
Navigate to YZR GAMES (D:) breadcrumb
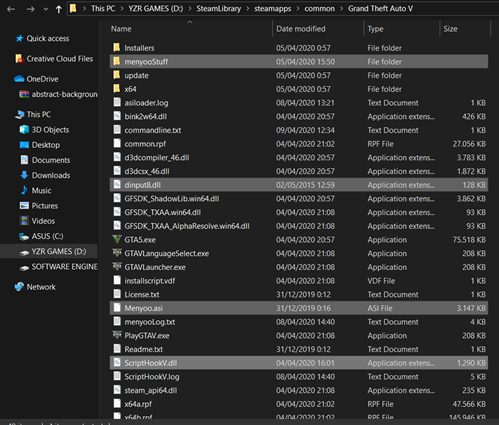(x=156, y=9)
